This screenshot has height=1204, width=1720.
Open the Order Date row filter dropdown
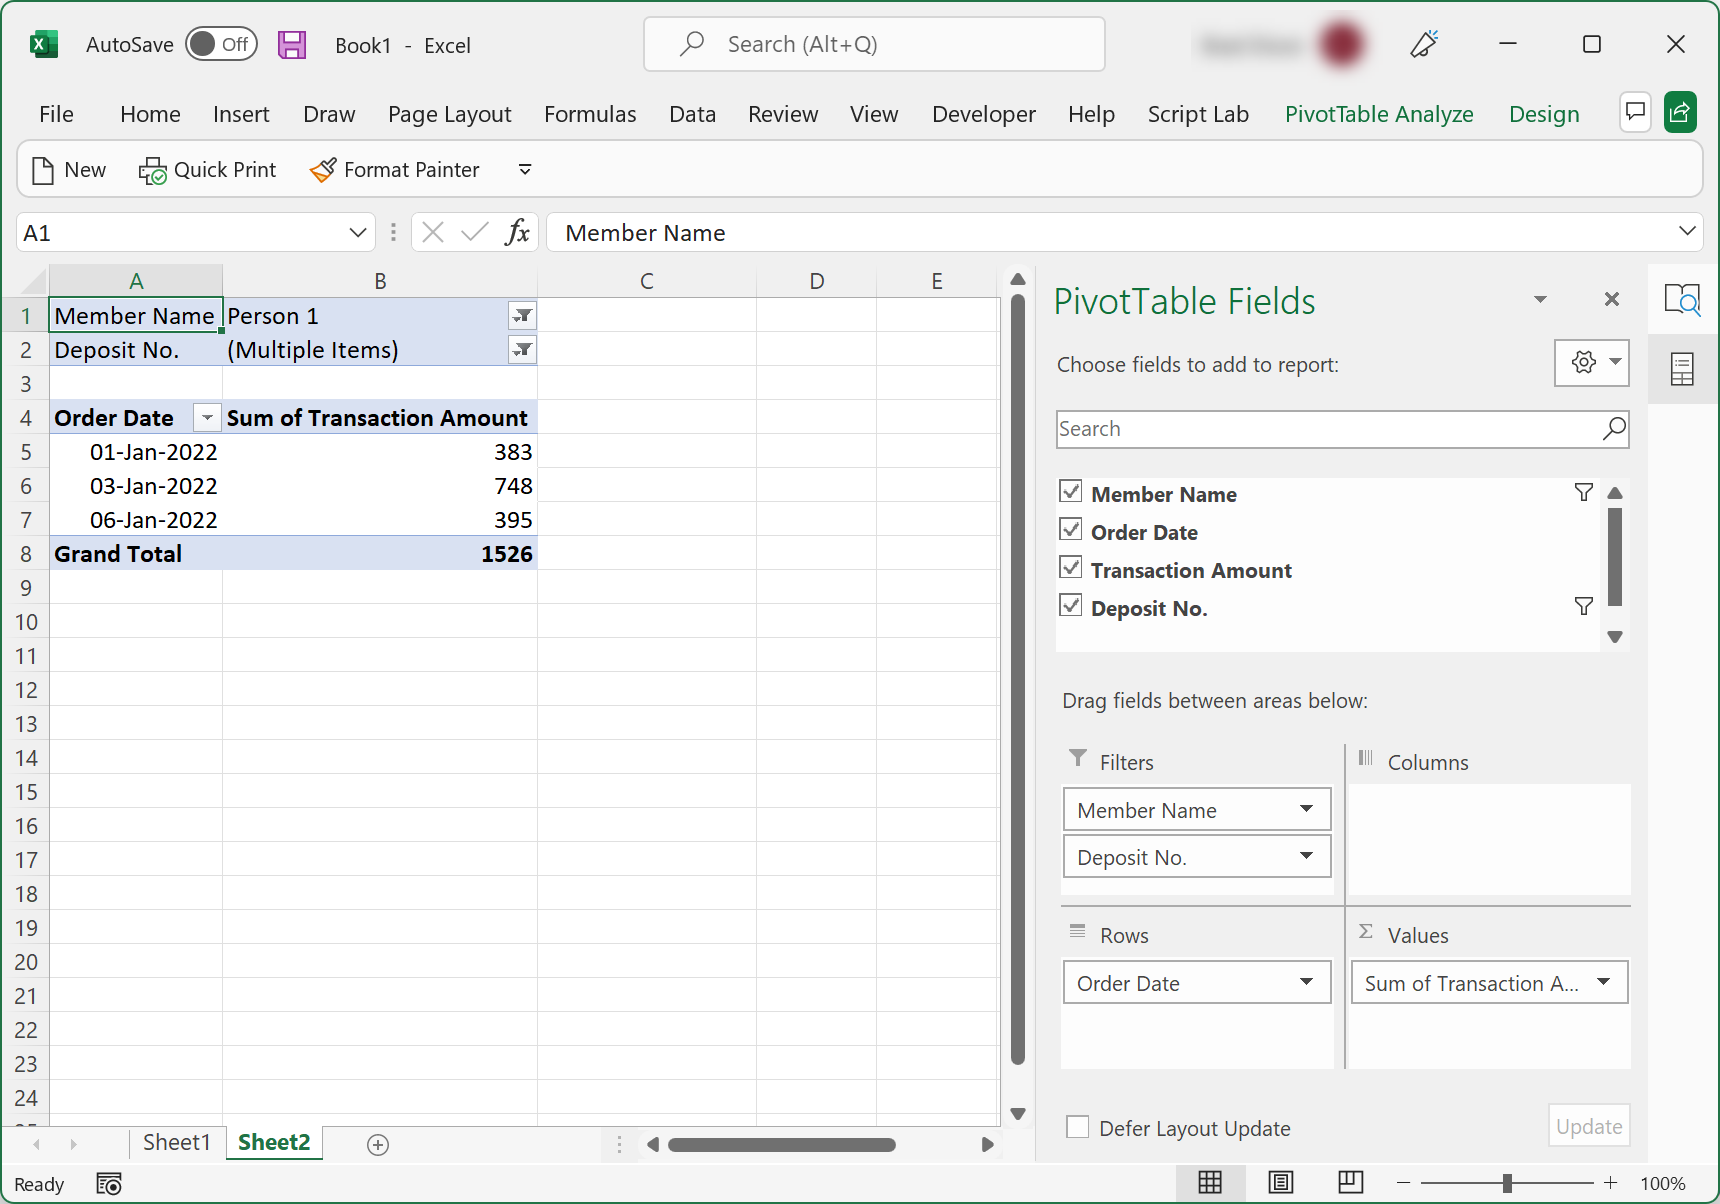tap(207, 418)
